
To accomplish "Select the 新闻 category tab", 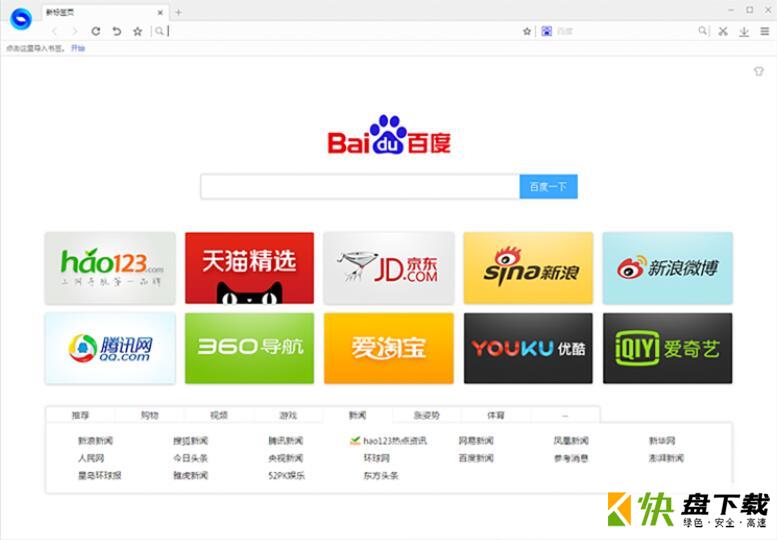I will (357, 415).
